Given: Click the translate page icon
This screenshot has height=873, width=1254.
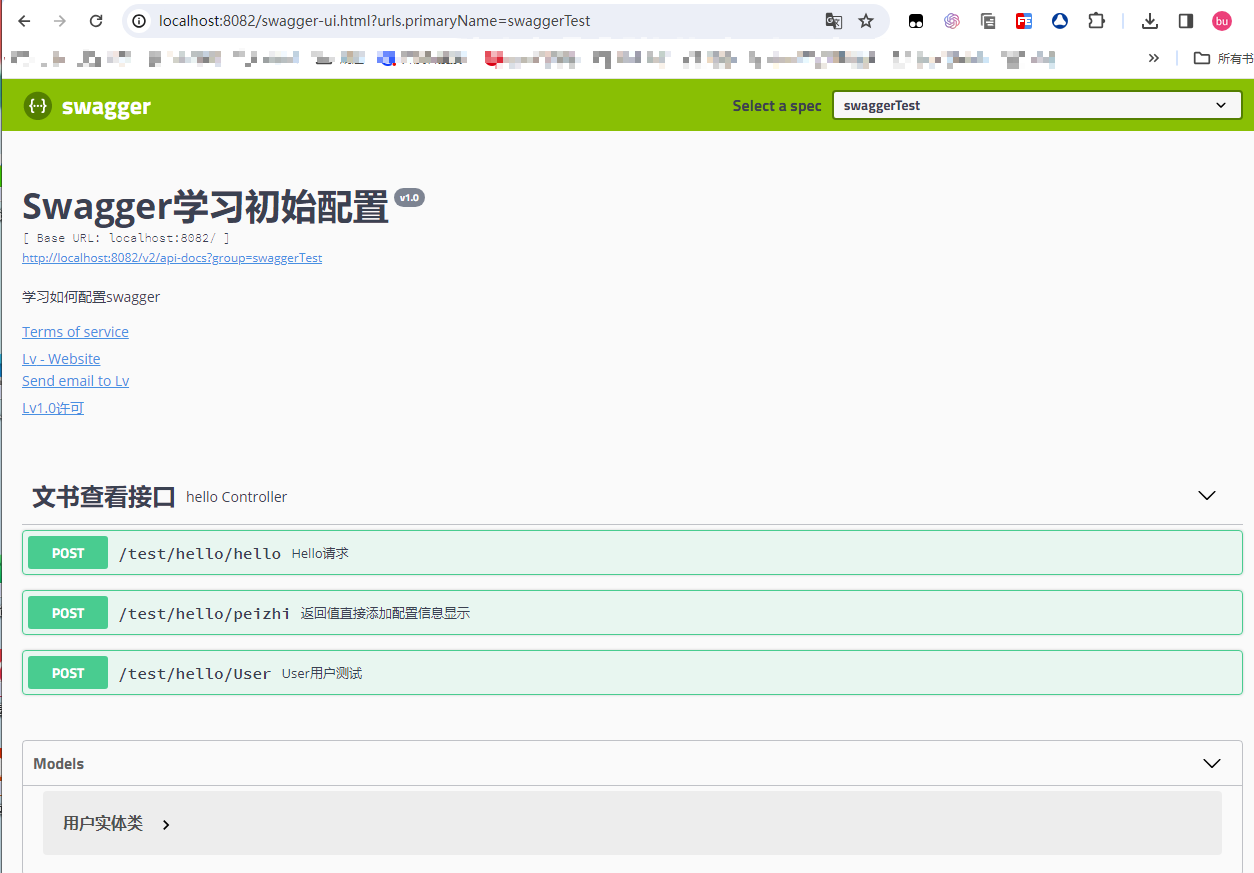Looking at the screenshot, I should (833, 21).
